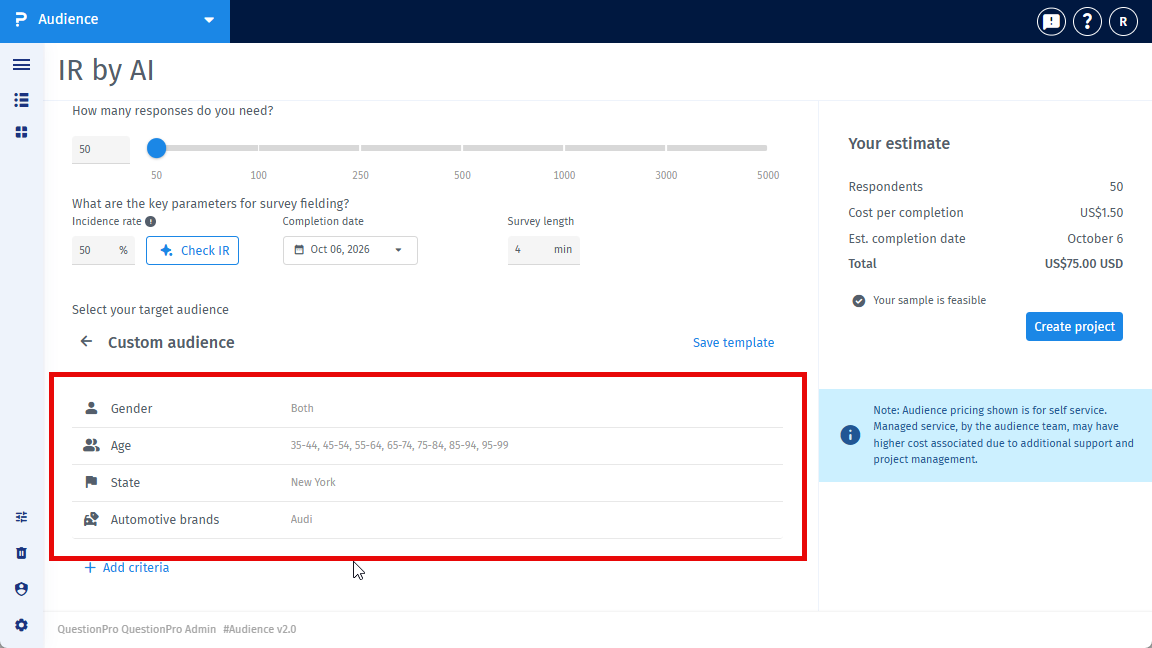Open the R user profile menu
The image size is (1152, 648).
pyautogui.click(x=1123, y=21)
